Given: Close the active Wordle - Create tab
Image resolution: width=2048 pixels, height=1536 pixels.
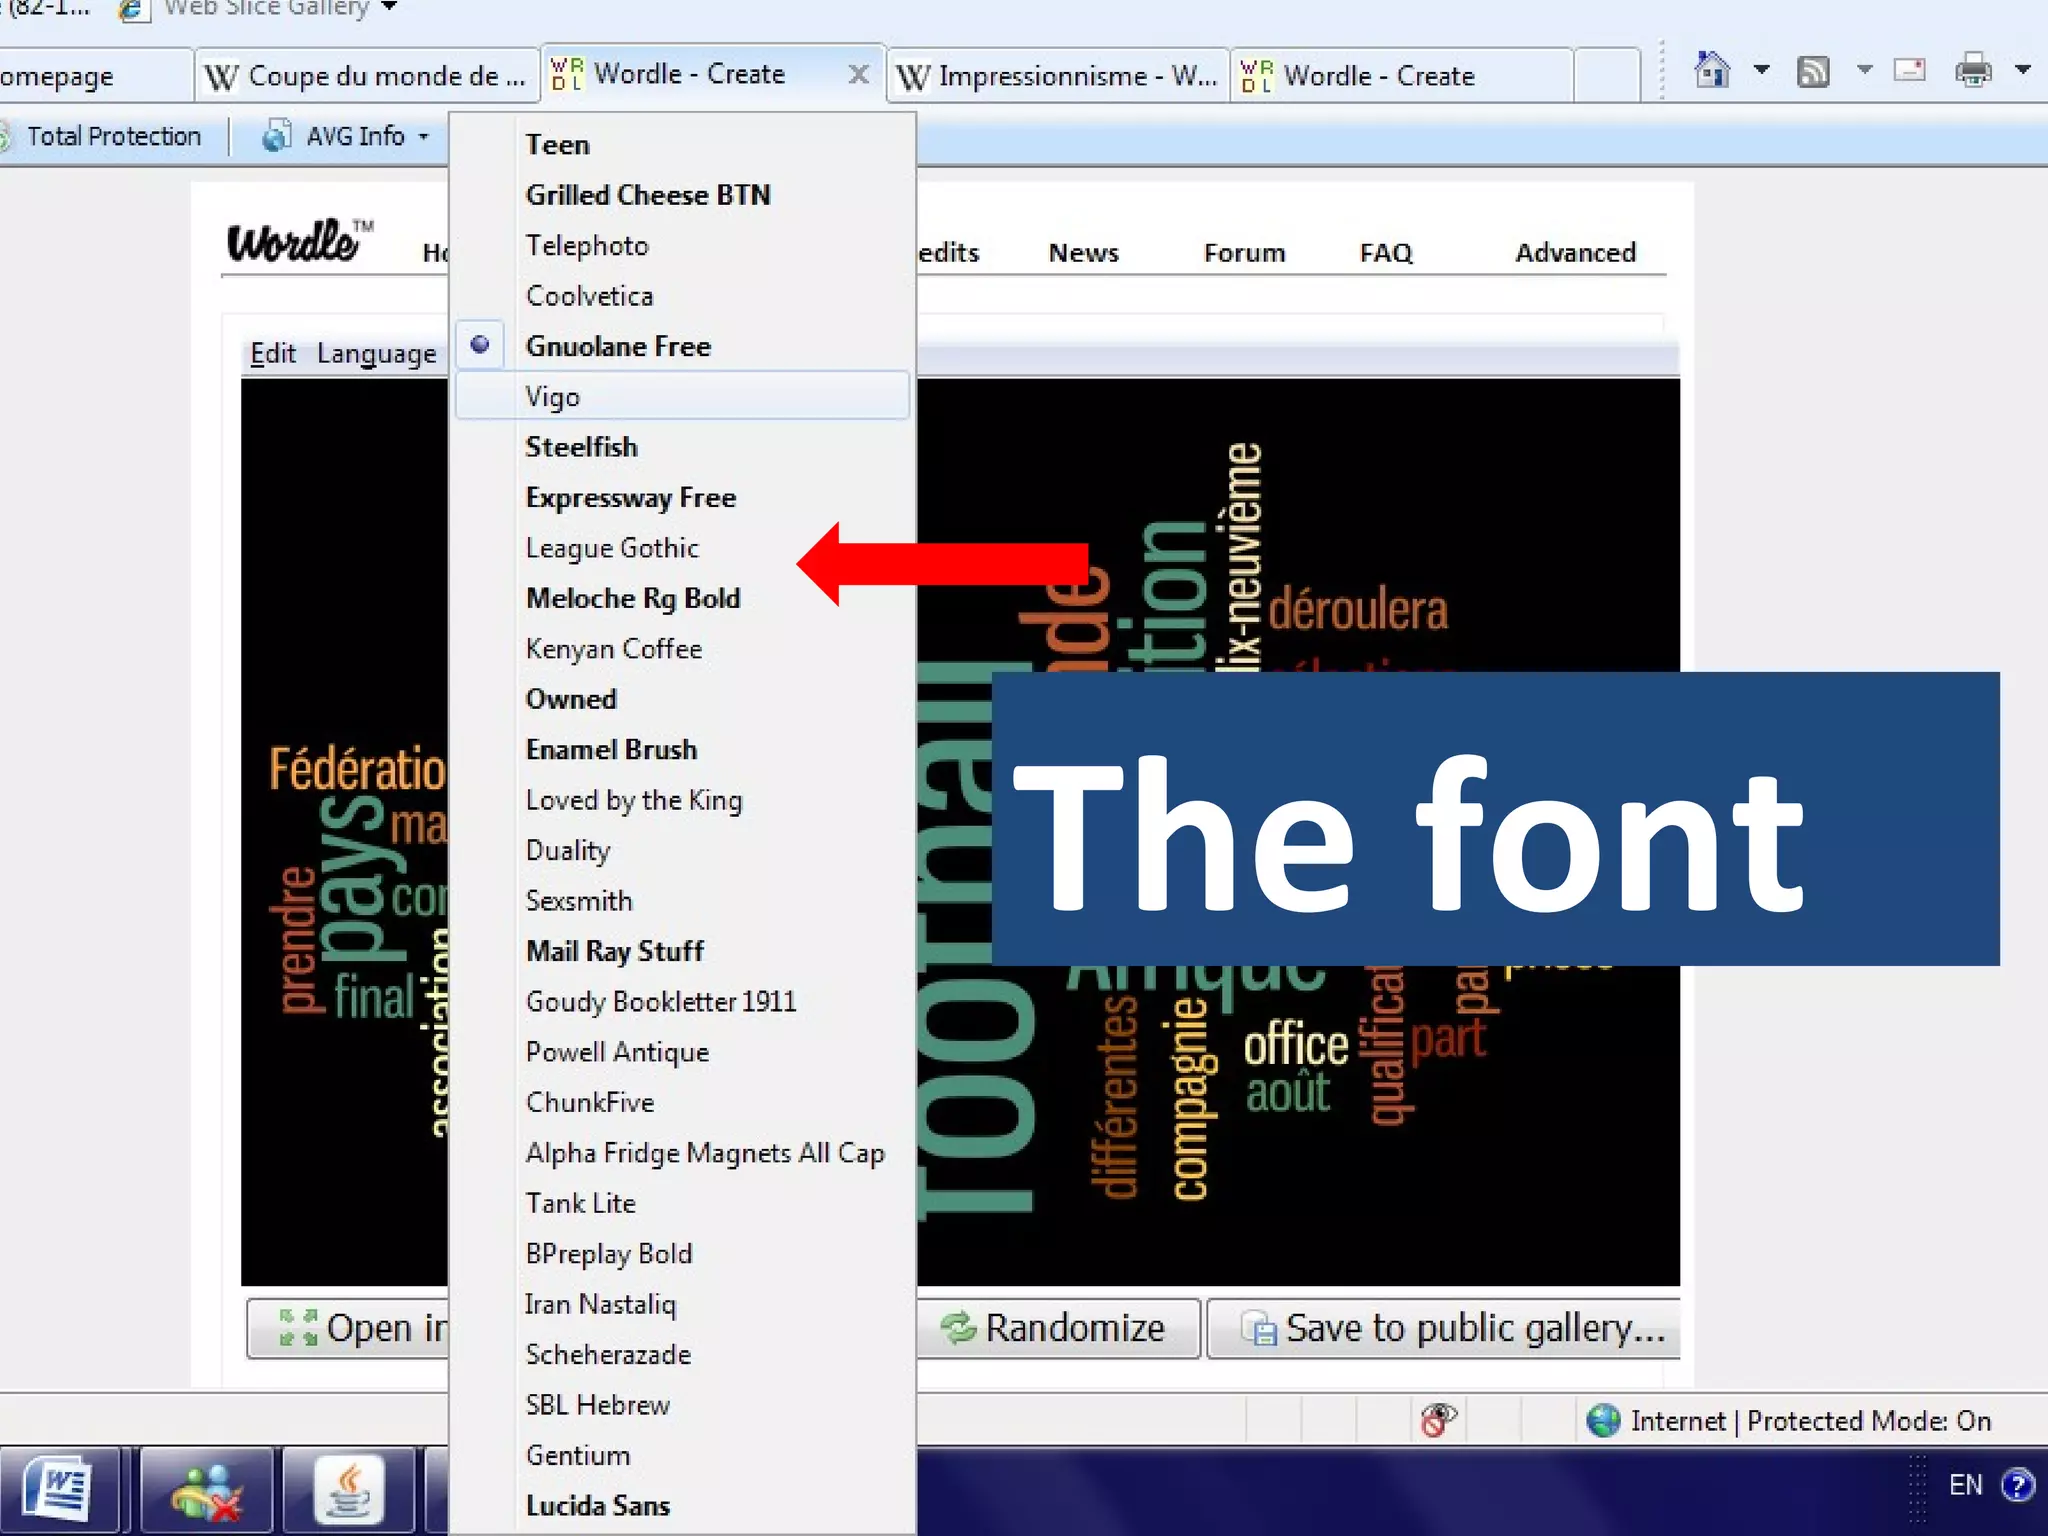Looking at the screenshot, I should pos(858,75).
